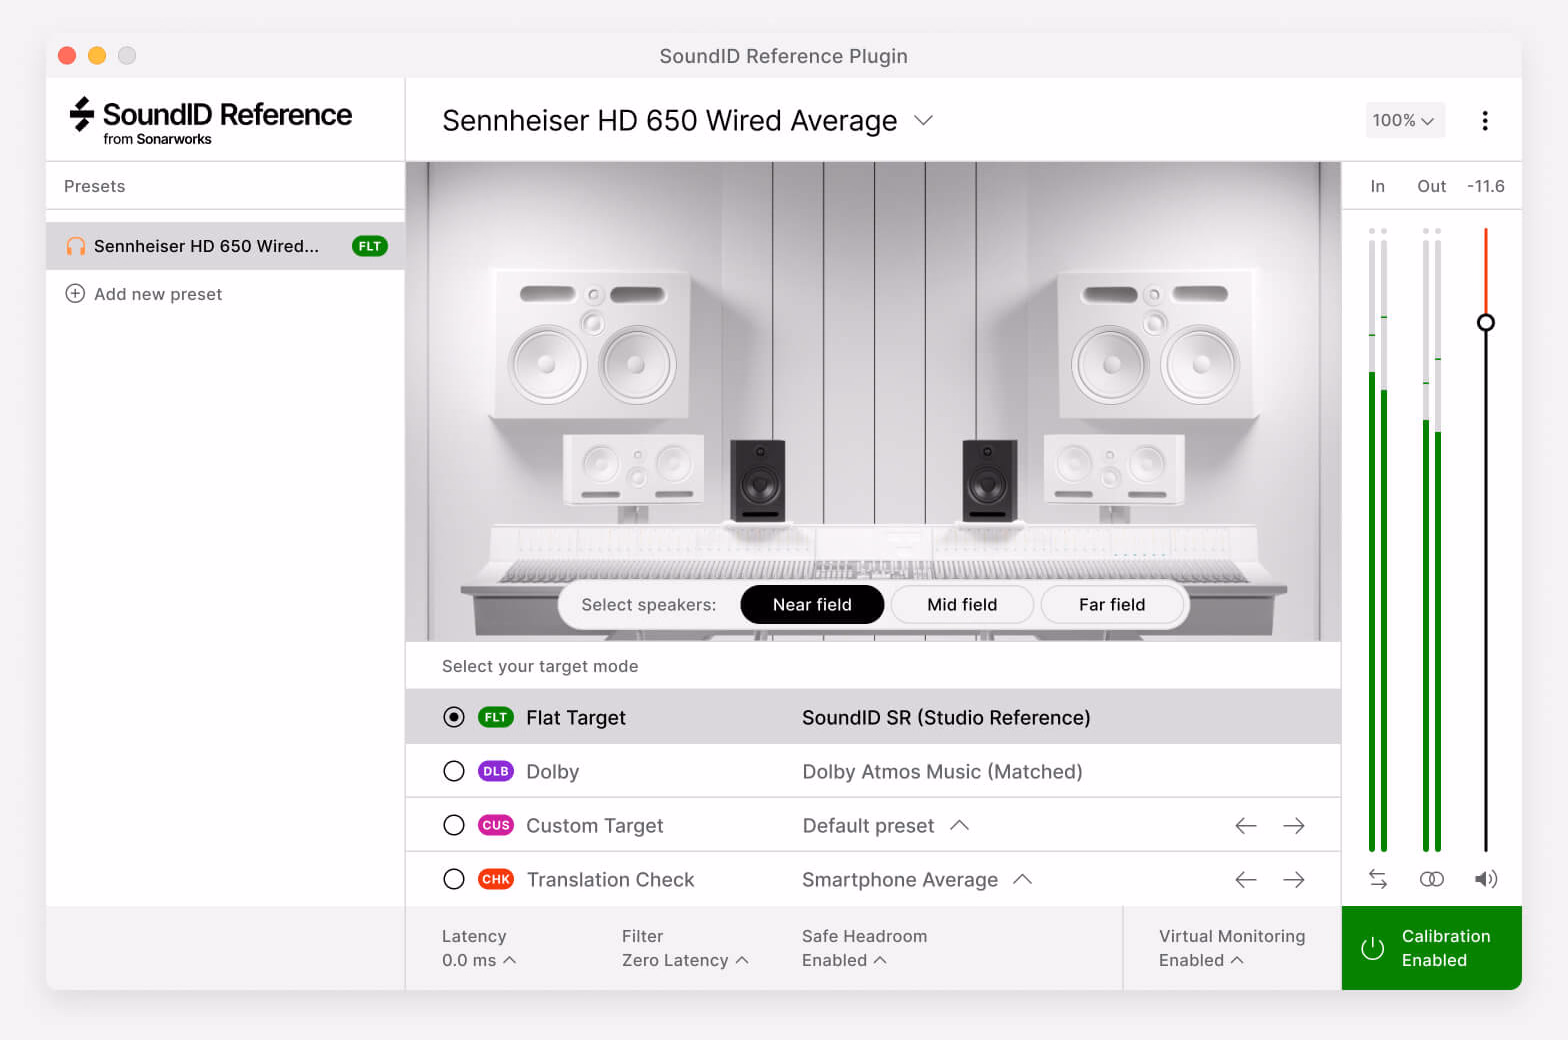The width and height of the screenshot is (1568, 1040).
Task: Select the Custom Target radio button
Action: (x=454, y=825)
